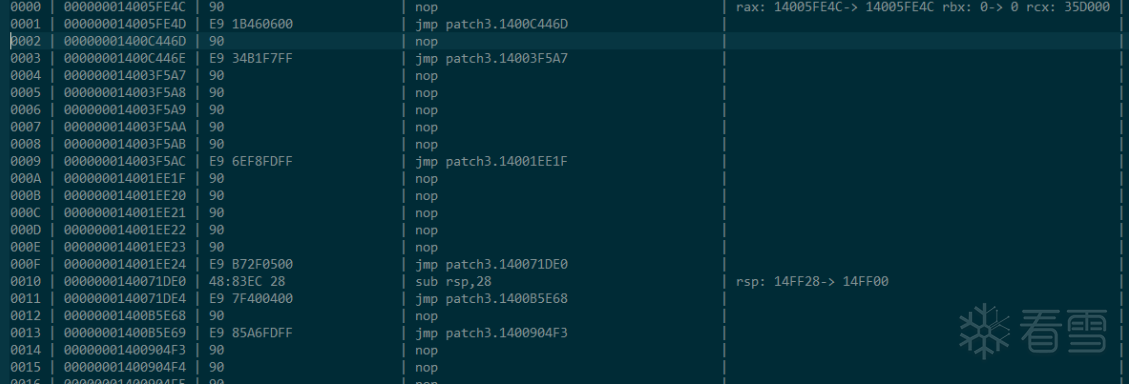Click jmp patch3.1400904F3 instruction
1129x384 pixels.
point(491,333)
